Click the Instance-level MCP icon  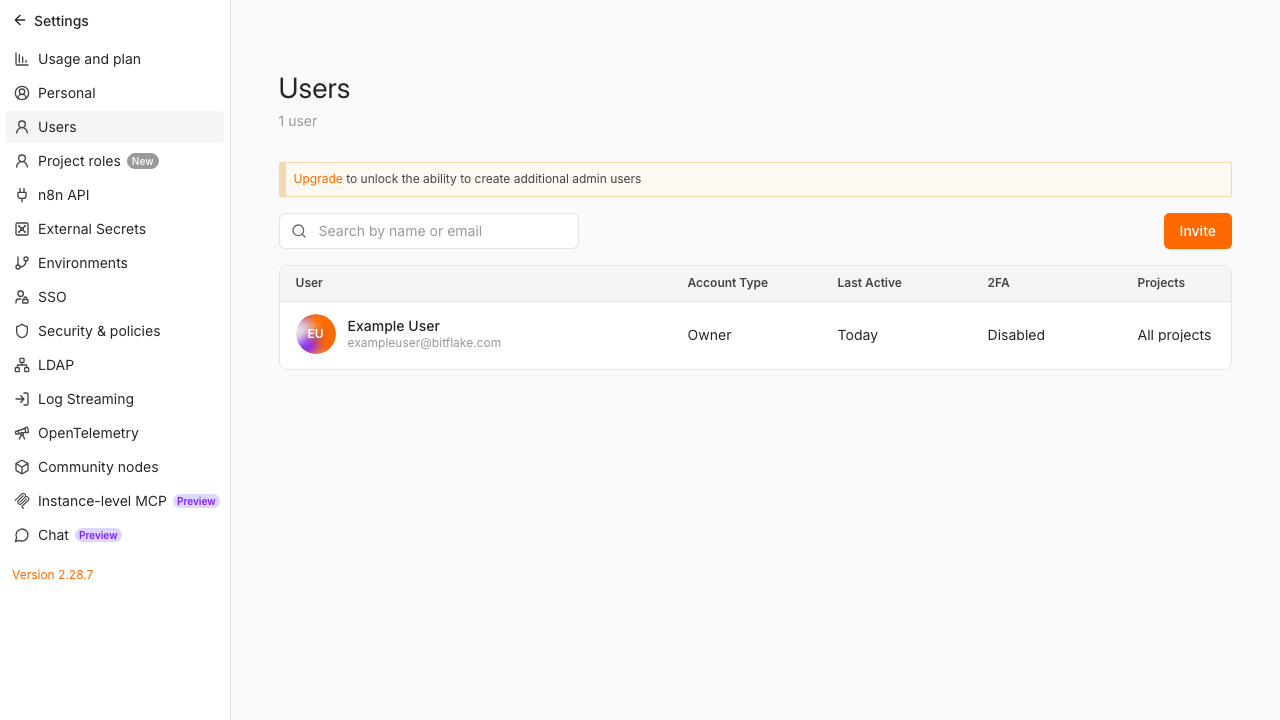(22, 501)
